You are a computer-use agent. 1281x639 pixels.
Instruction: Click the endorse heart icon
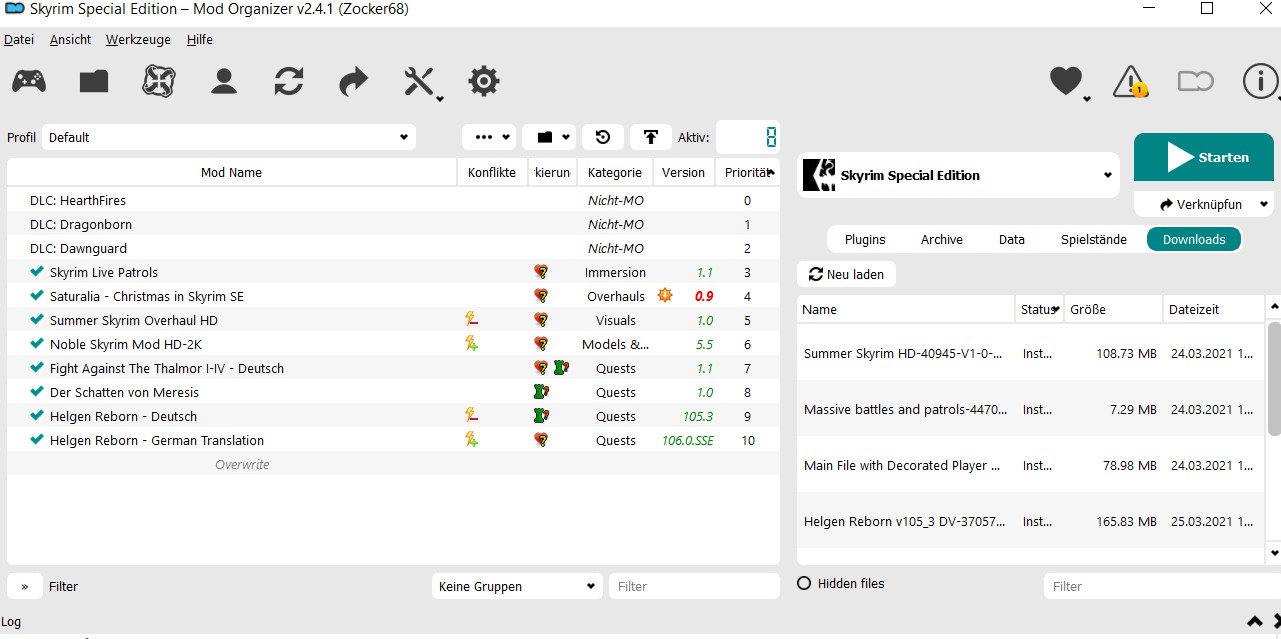coord(1066,81)
